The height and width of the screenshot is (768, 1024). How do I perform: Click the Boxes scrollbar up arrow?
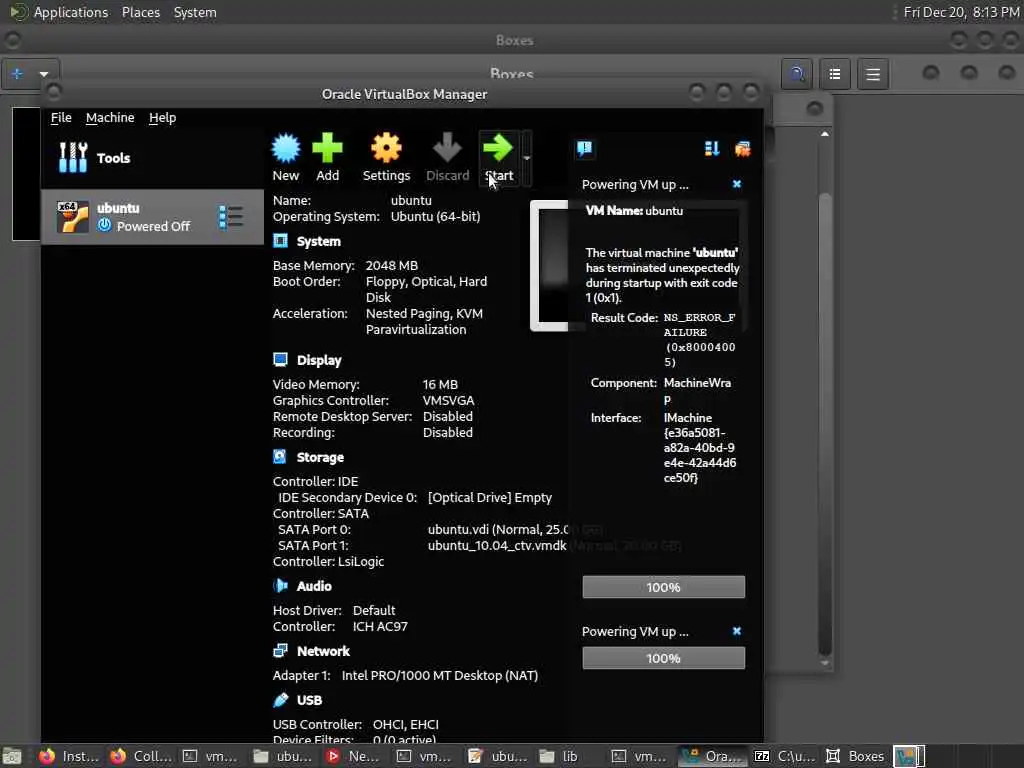point(825,134)
